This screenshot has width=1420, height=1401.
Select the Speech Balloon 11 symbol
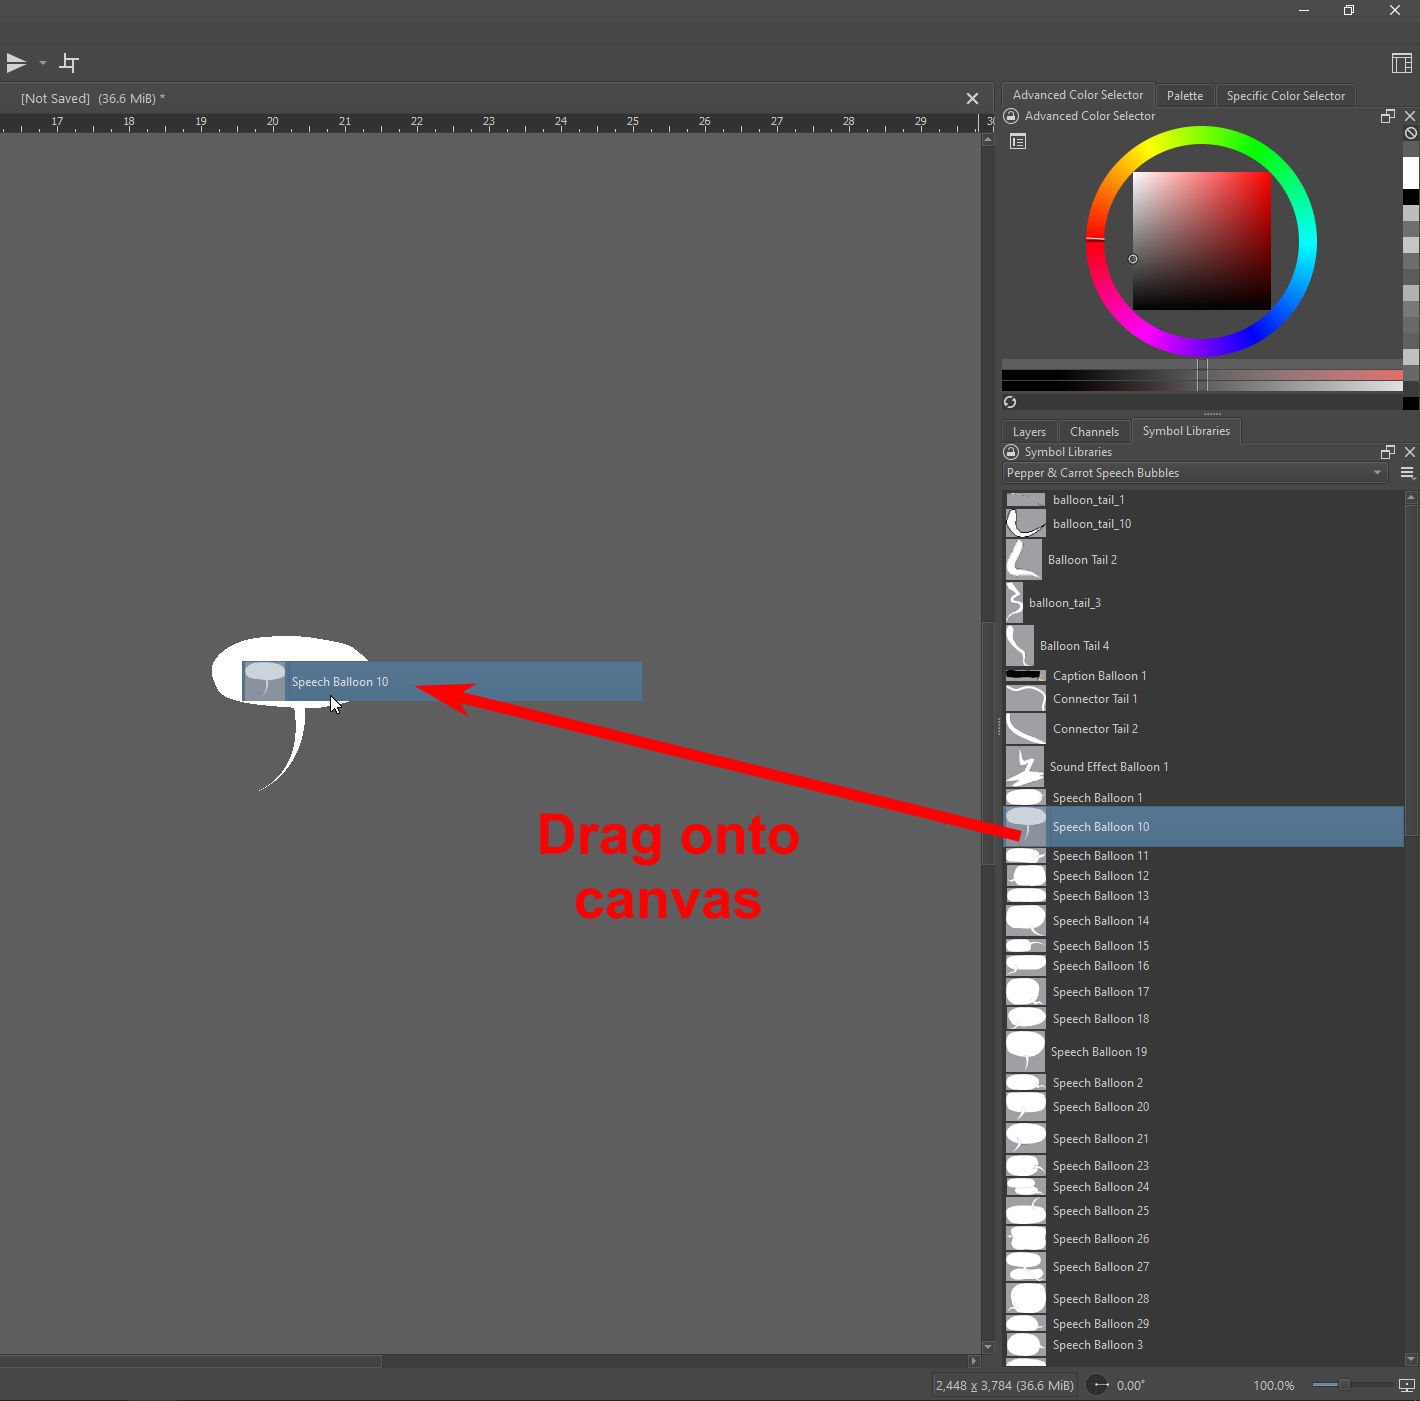point(1204,856)
